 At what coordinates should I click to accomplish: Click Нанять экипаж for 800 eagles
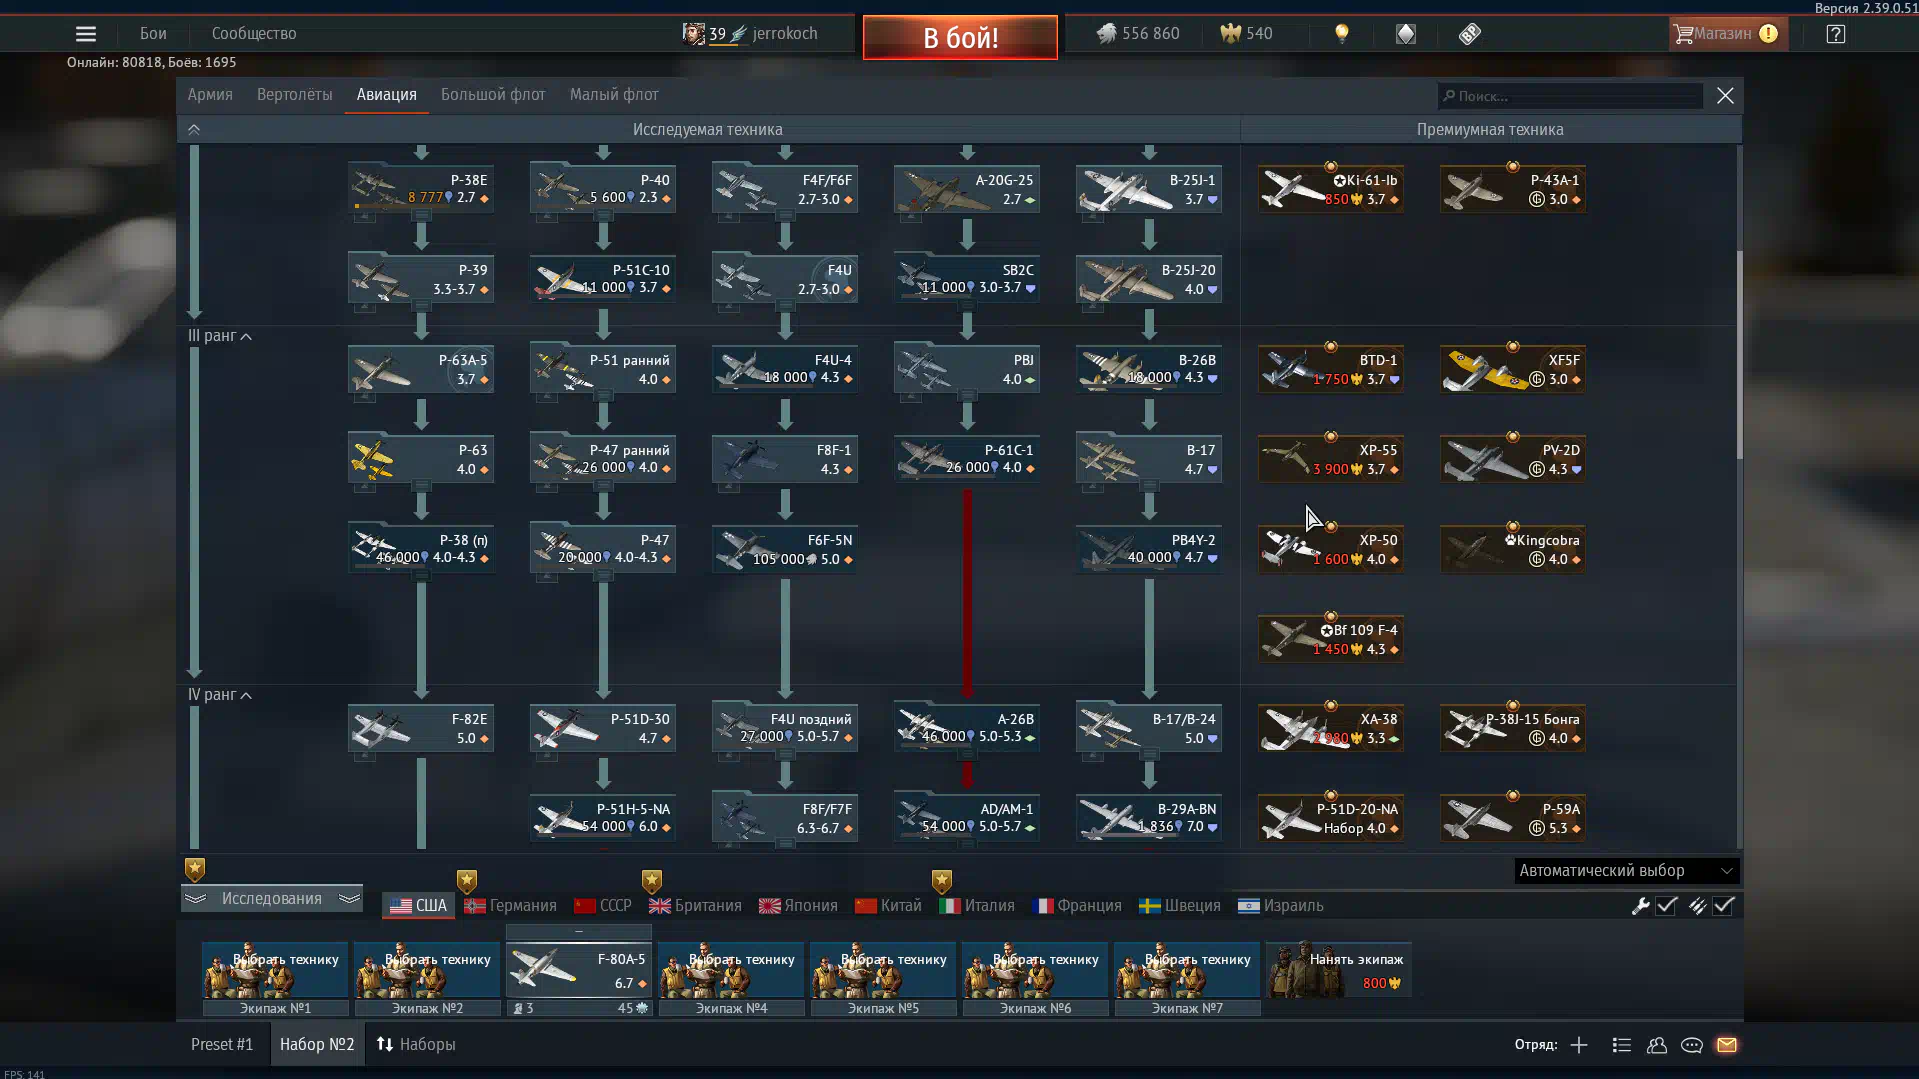(1339, 970)
